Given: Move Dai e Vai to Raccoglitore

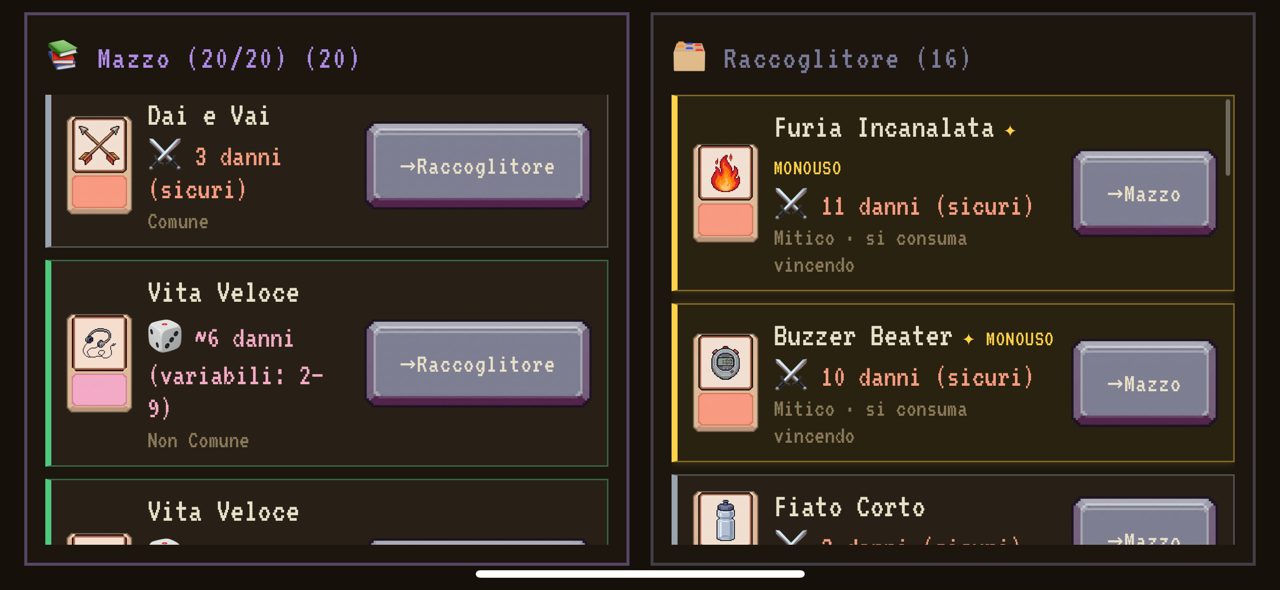Looking at the screenshot, I should pyautogui.click(x=478, y=166).
